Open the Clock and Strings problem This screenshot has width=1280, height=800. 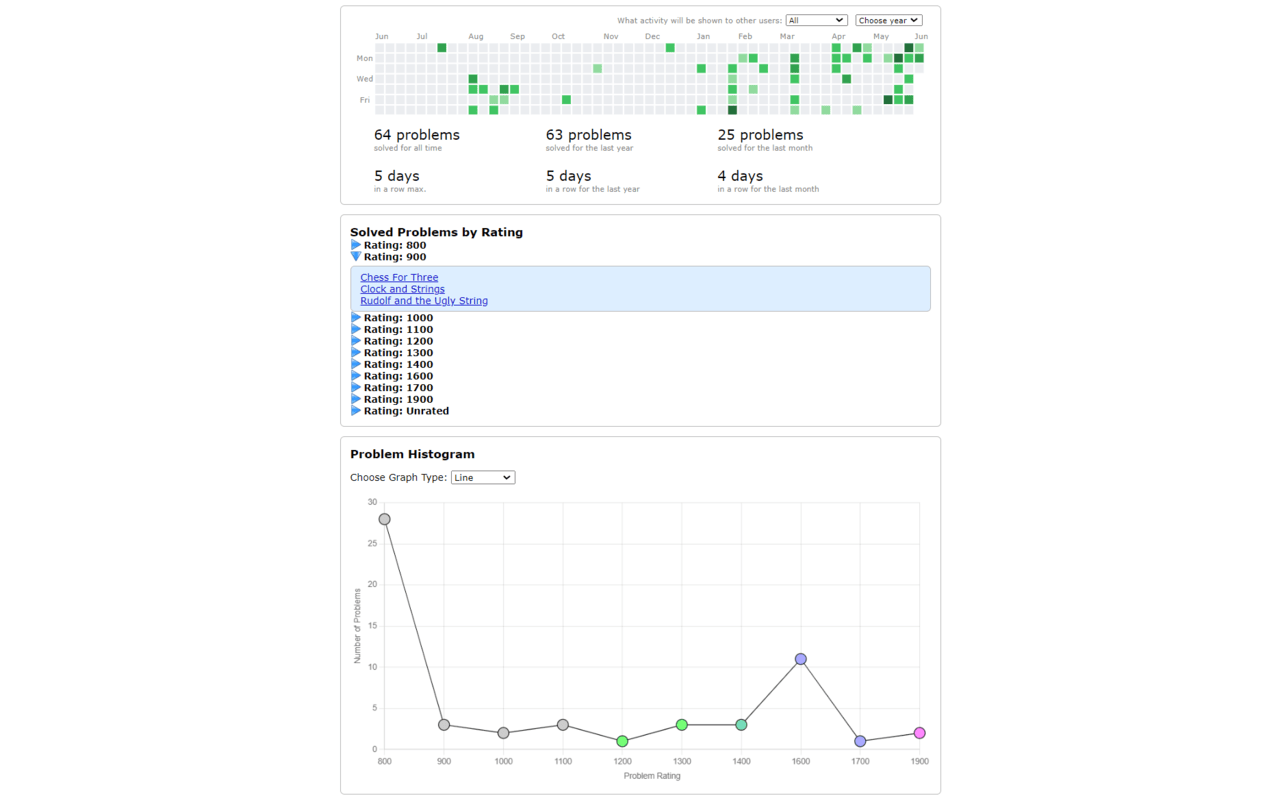402,288
